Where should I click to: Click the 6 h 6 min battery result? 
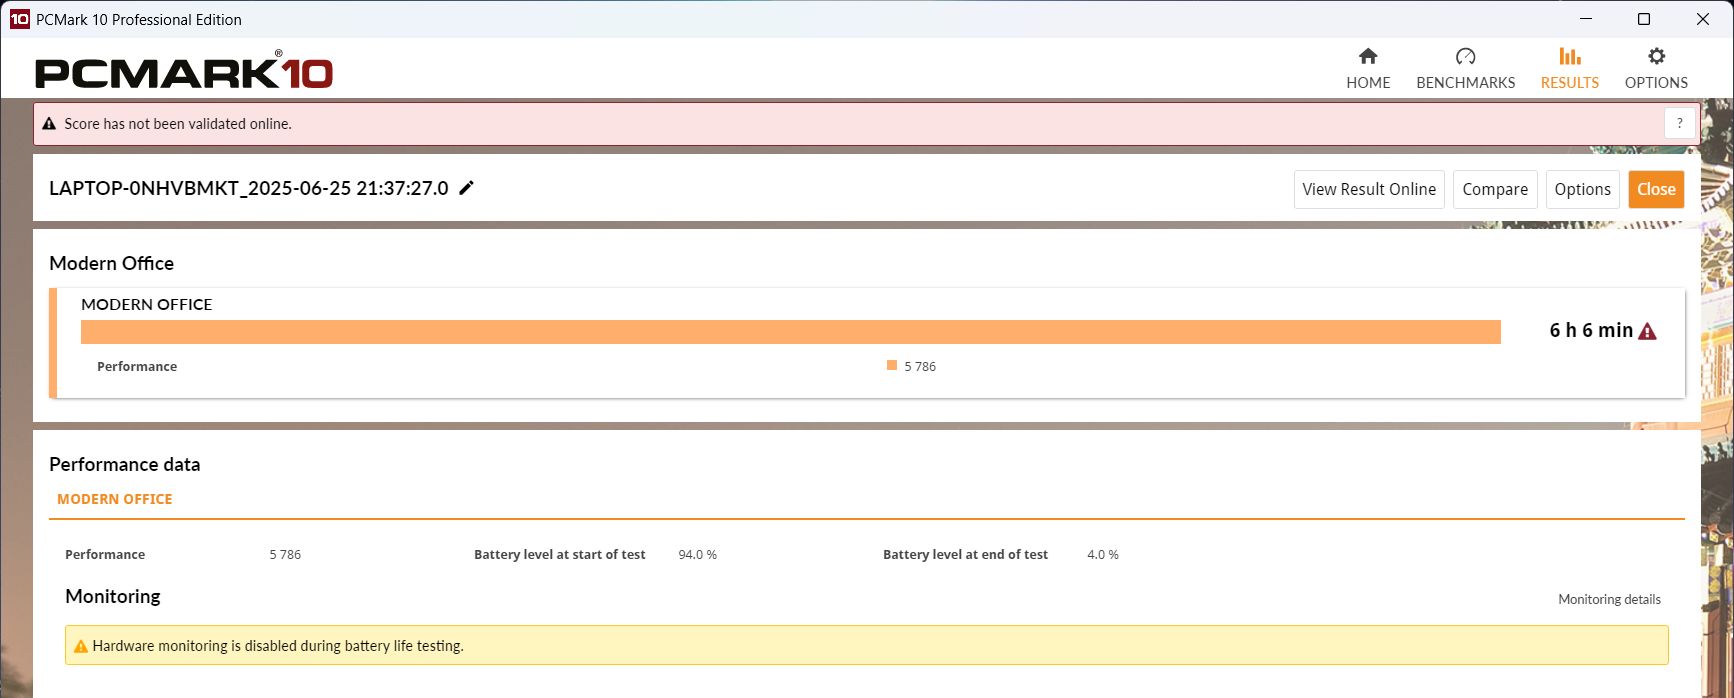(1591, 330)
